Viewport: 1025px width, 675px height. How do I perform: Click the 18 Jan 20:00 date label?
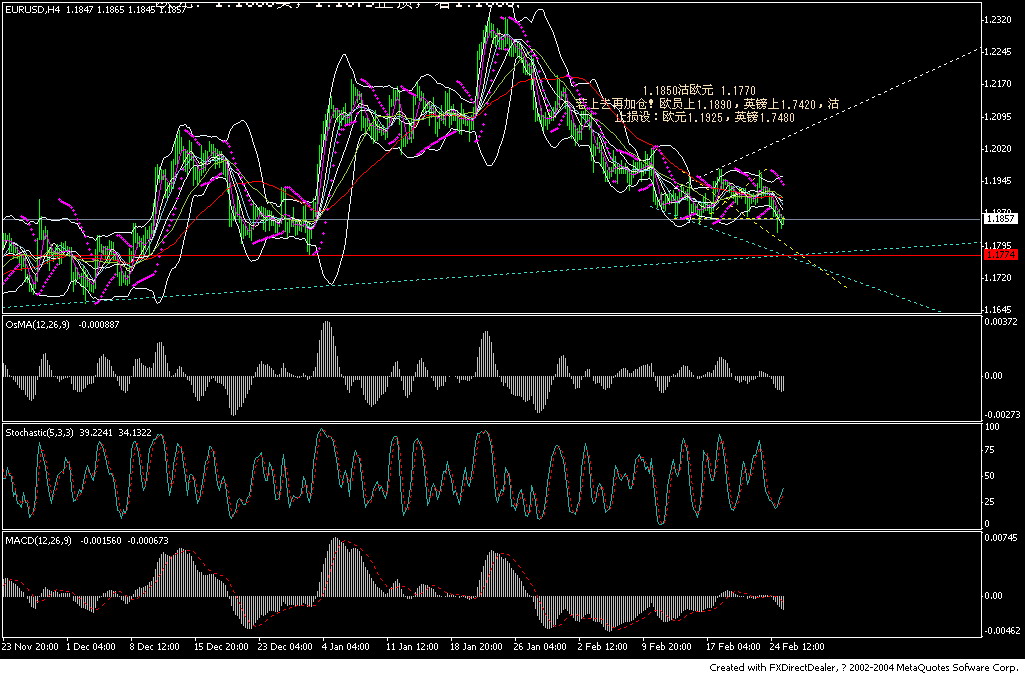476,646
